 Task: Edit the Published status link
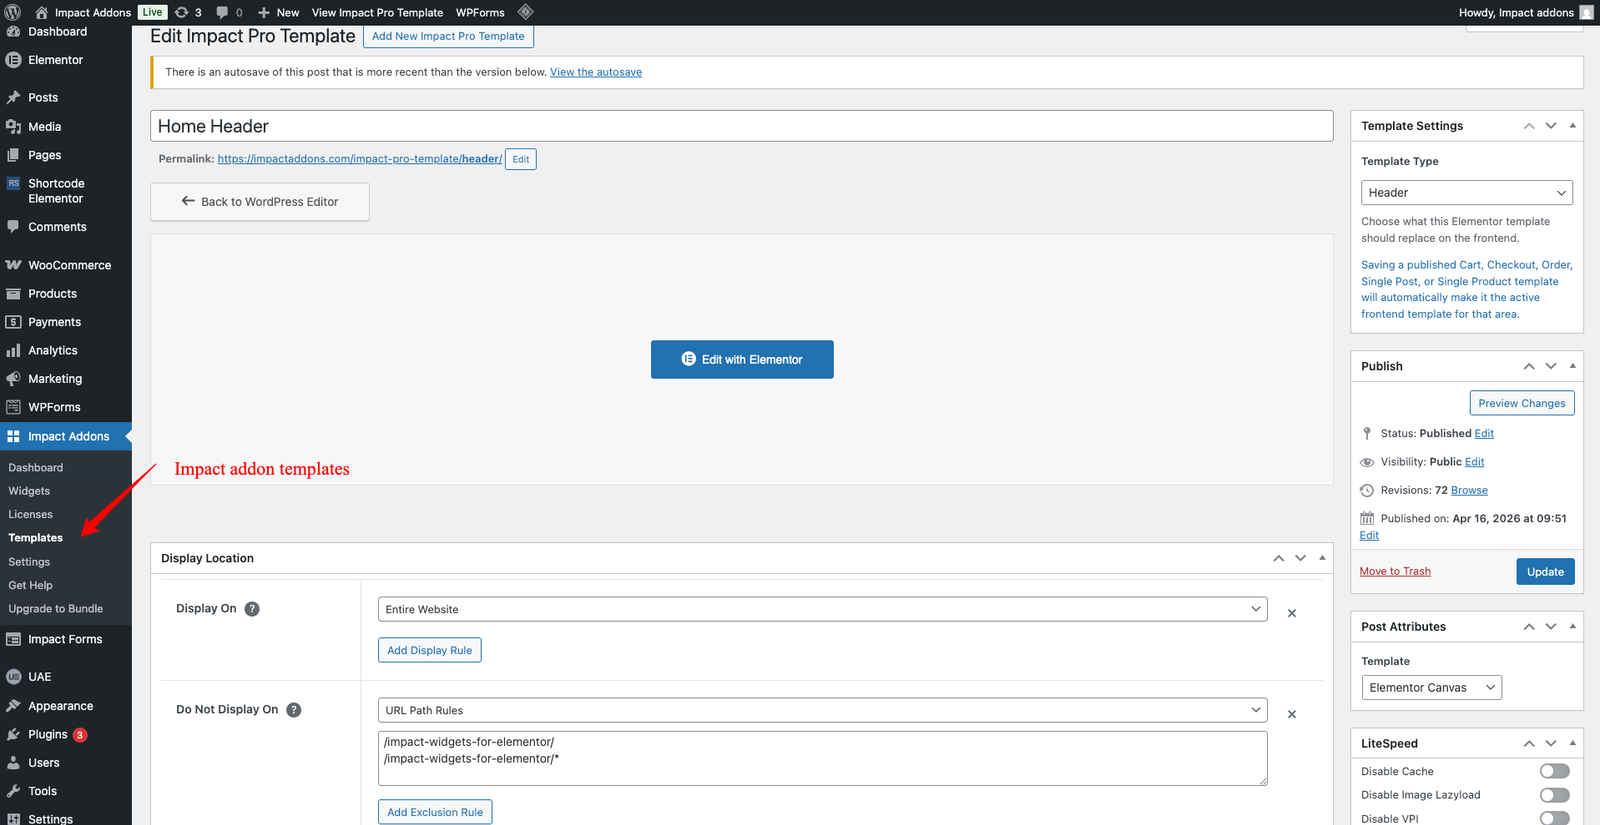coord(1484,433)
